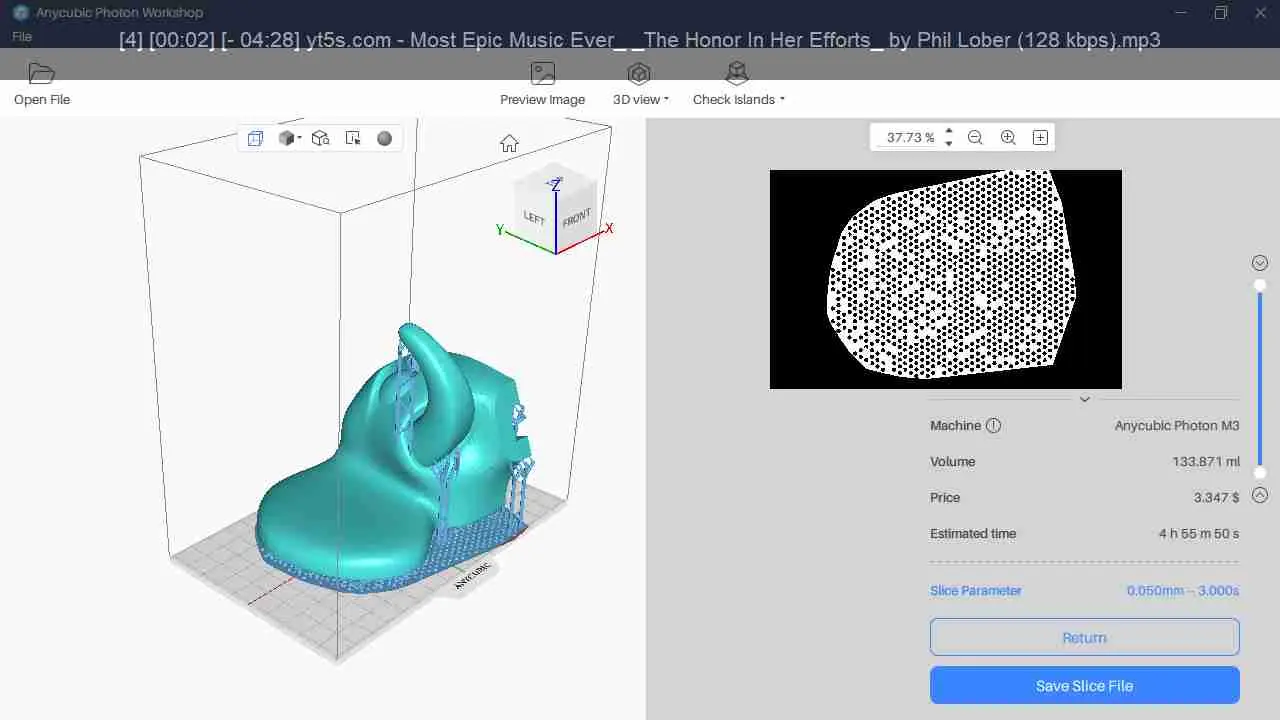This screenshot has width=1280, height=720.
Task: Click the 0.050mm -- 3.000s parameter value
Action: pos(1183,591)
